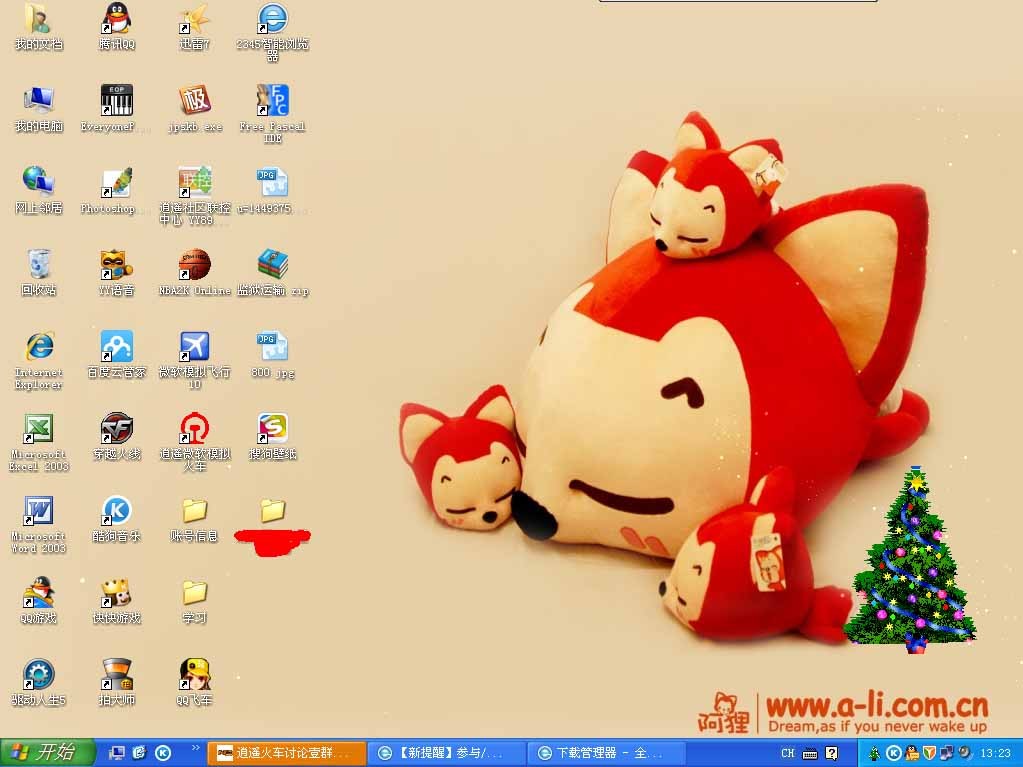
Task: Open the NBA2K Online basketball icon
Action: 194,265
